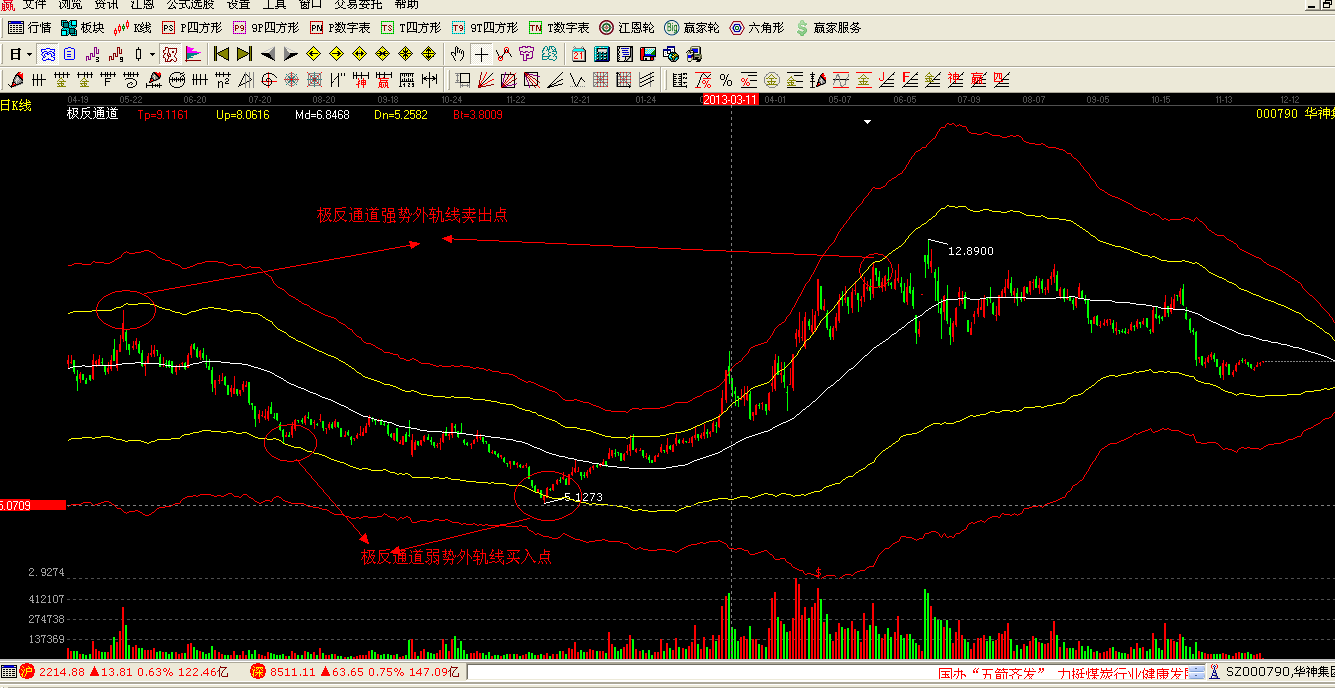The image size is (1335, 688).
Task: Jump to first bar with skip-to-start icon
Action: (x=221, y=54)
